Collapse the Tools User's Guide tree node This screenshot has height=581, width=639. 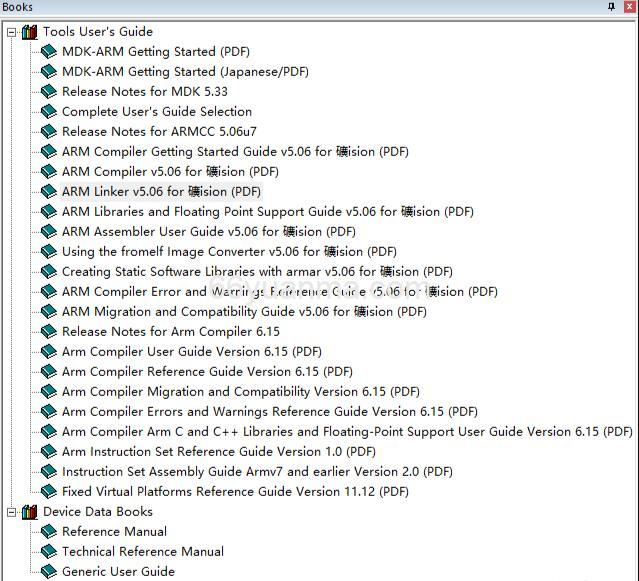[12, 32]
